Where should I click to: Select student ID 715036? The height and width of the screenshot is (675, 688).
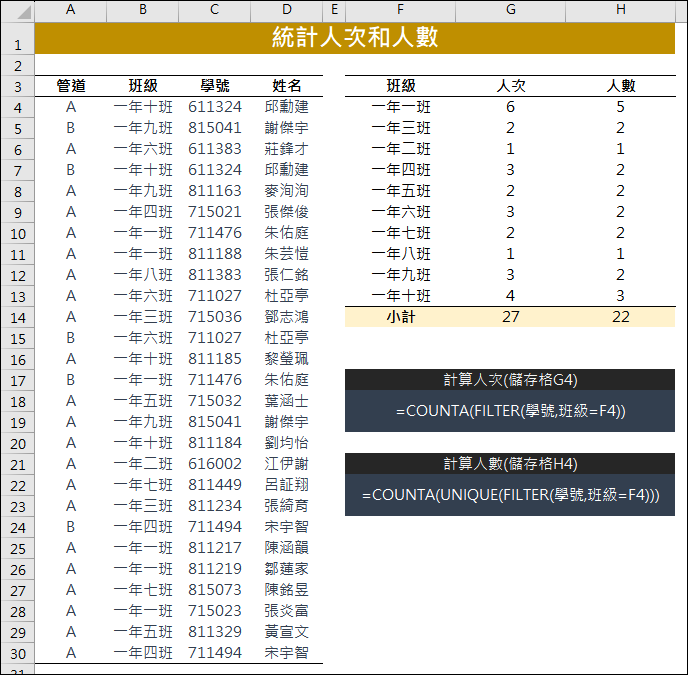[215, 317]
